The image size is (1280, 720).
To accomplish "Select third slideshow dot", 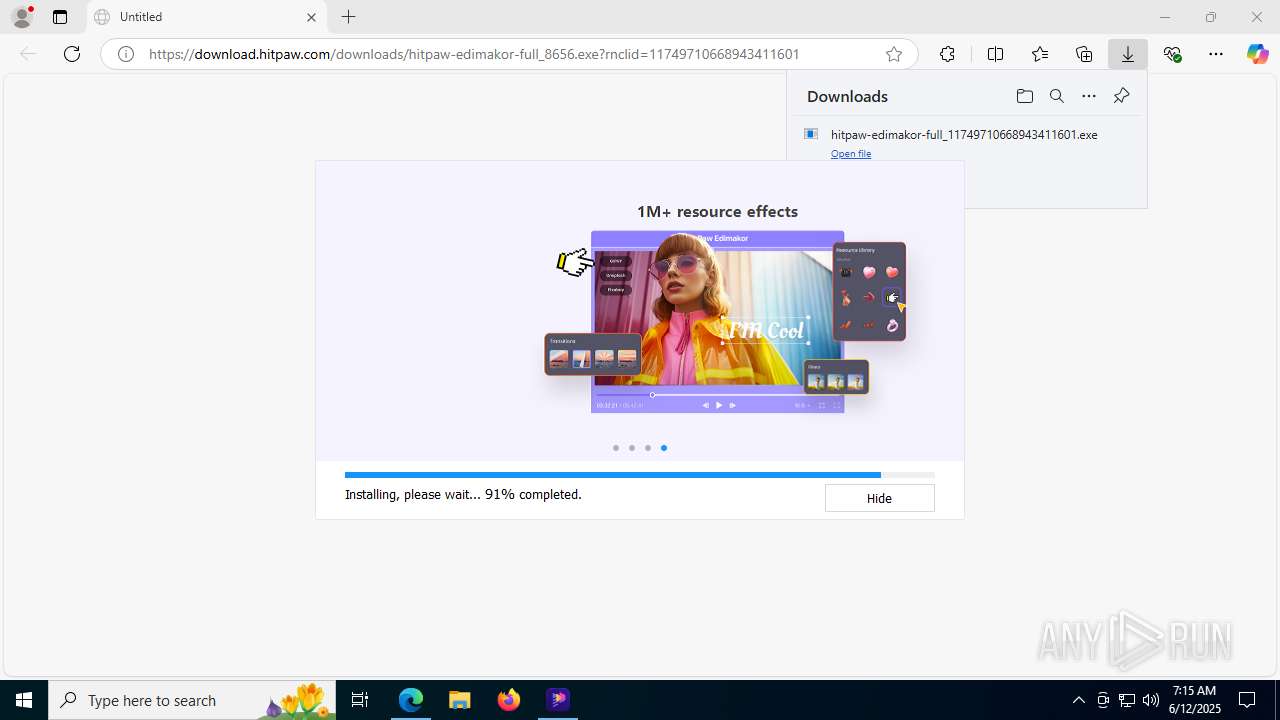I will coord(648,448).
